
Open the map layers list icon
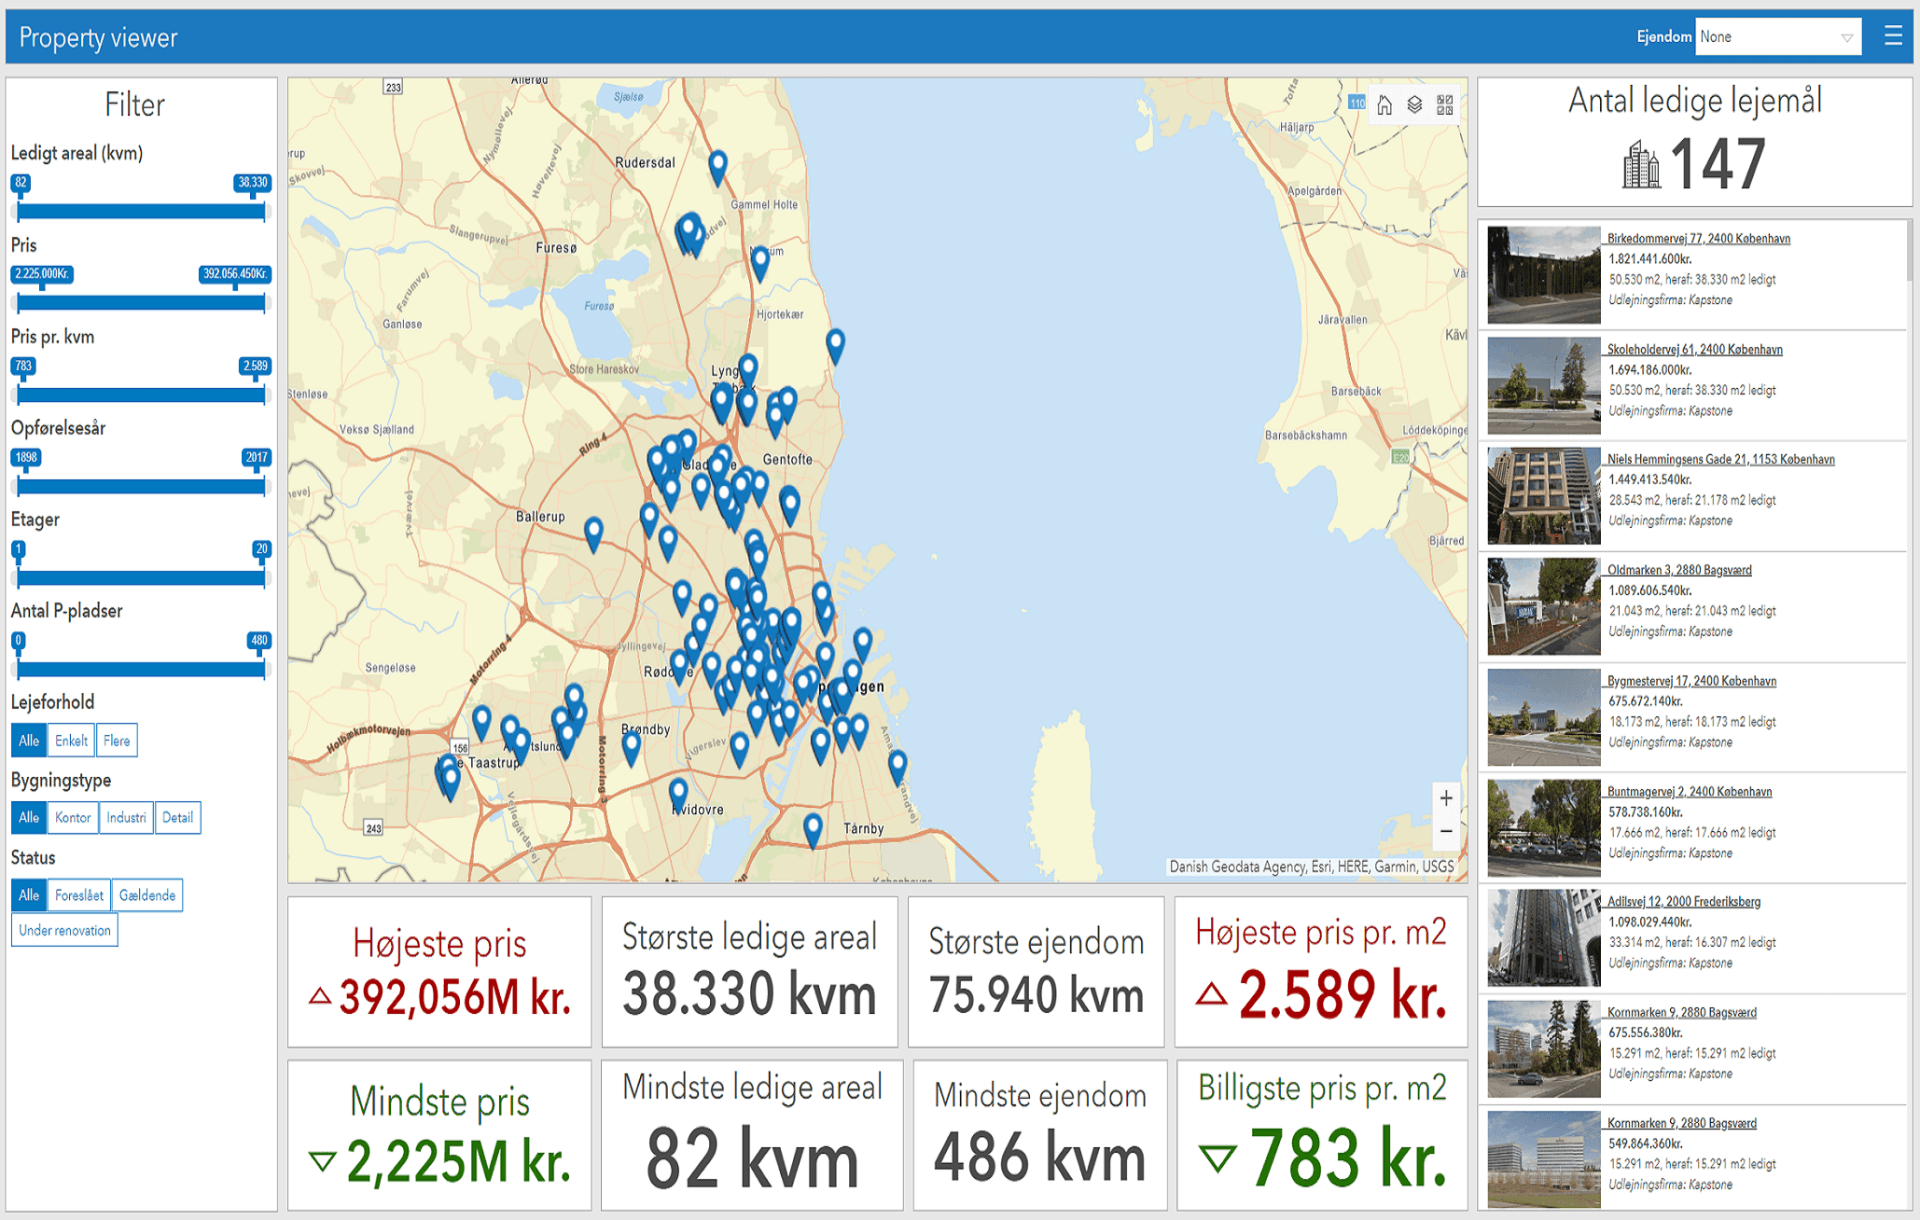(1414, 105)
